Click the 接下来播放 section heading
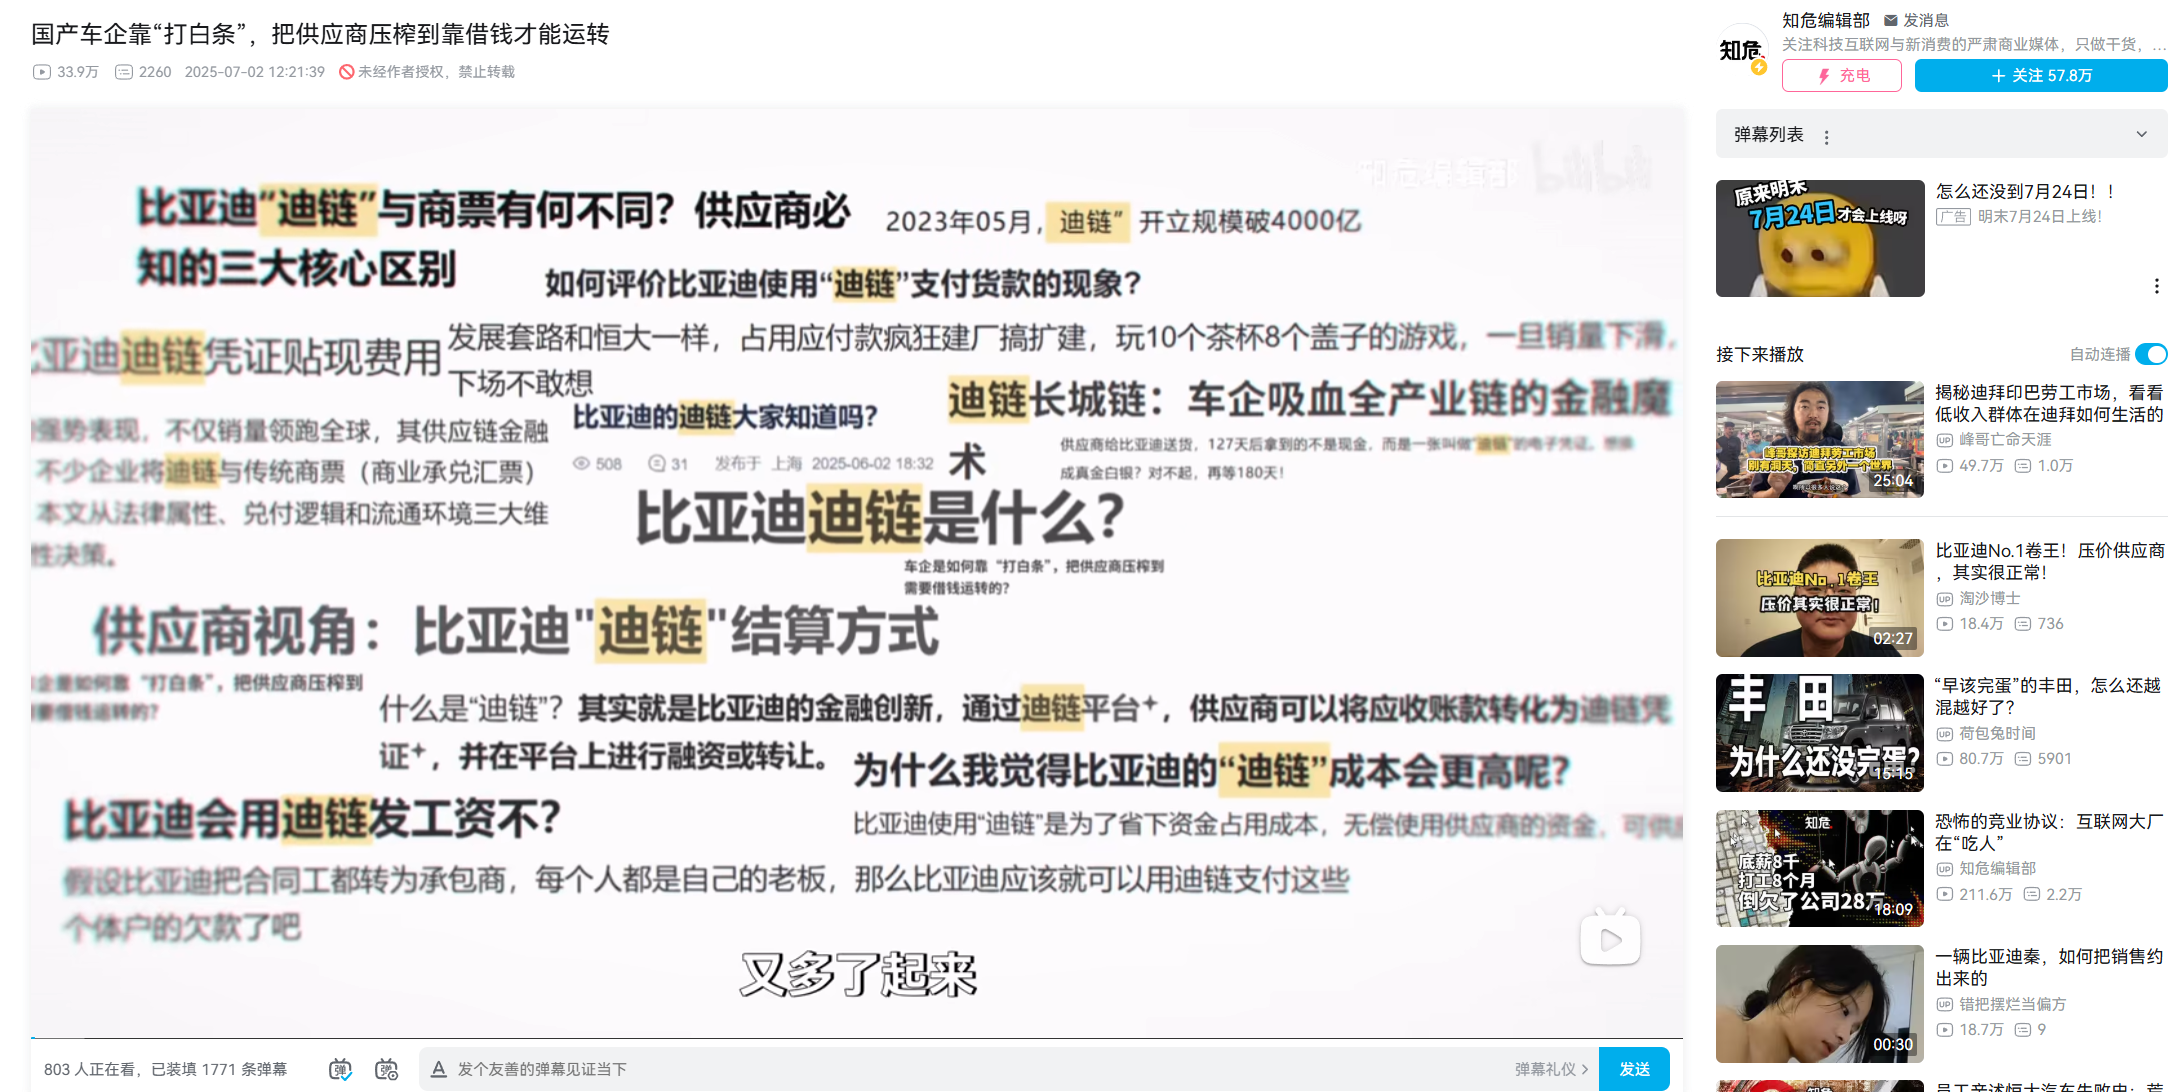 [x=1760, y=354]
